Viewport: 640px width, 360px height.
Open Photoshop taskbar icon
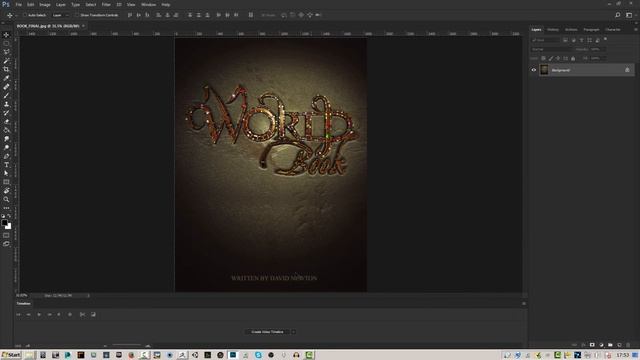233,355
